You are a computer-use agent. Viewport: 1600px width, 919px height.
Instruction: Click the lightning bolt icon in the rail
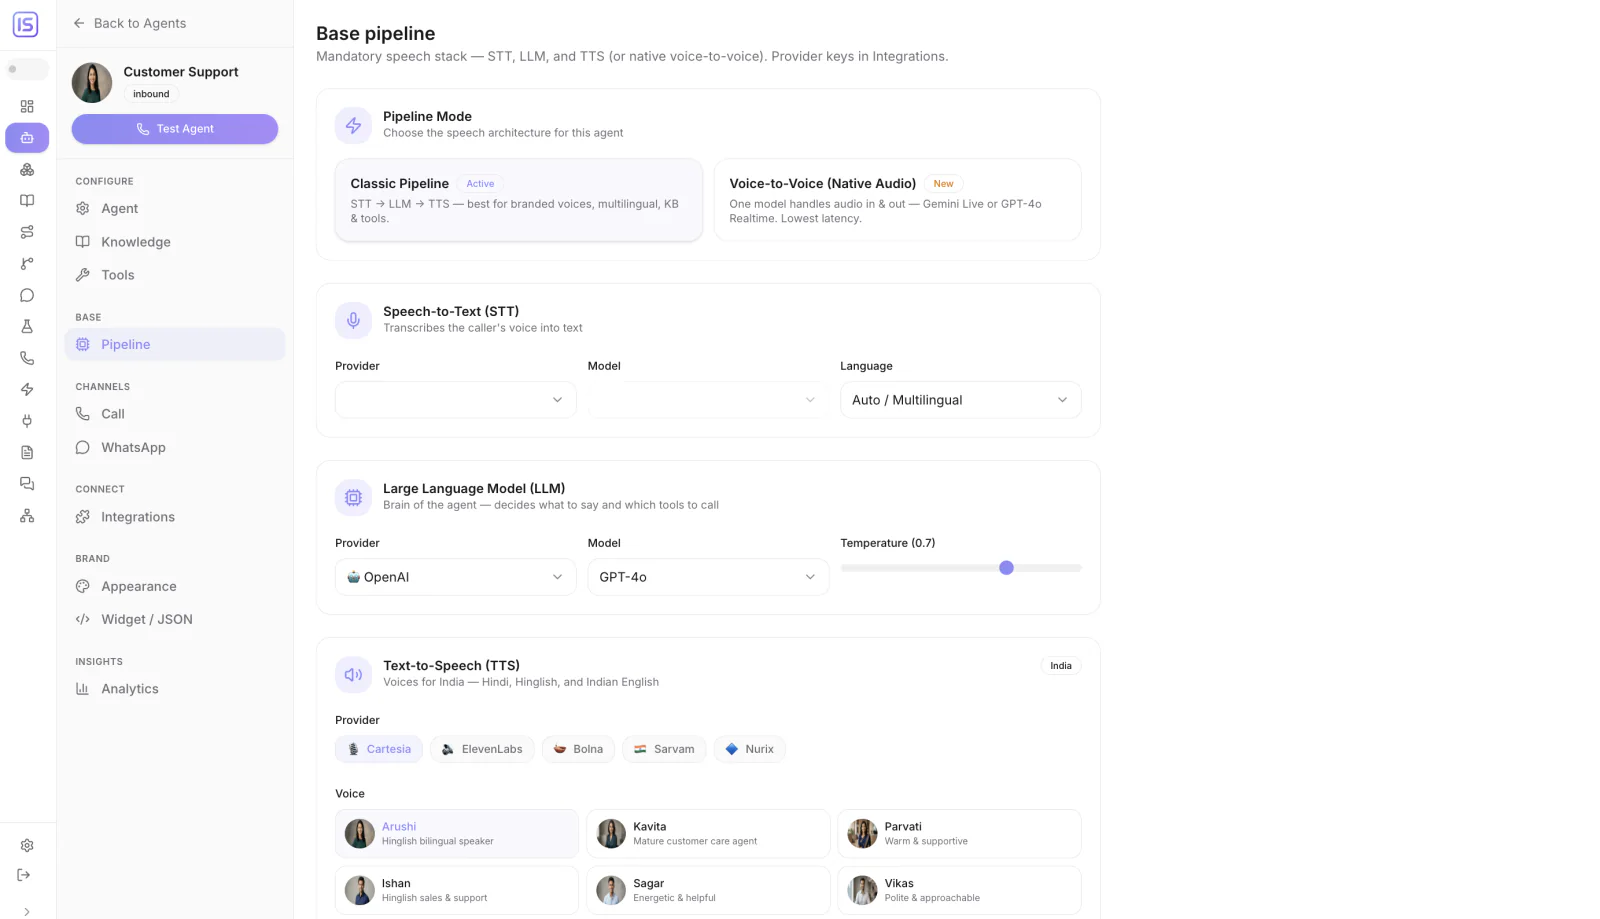point(27,389)
